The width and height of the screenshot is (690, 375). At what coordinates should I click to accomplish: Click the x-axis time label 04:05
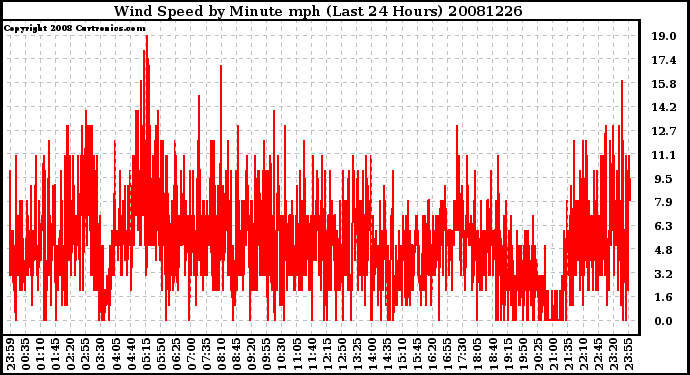[116, 355]
